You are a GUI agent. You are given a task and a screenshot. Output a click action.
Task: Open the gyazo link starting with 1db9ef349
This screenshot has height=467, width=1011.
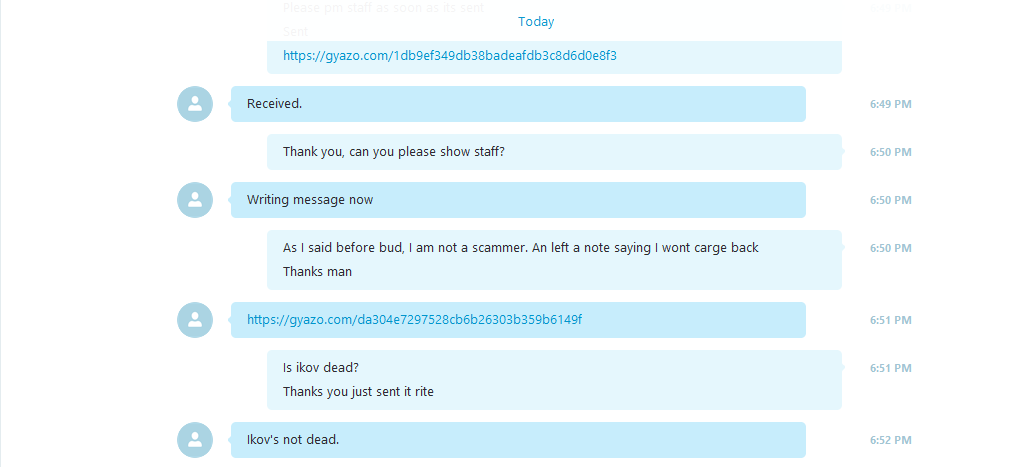click(x=449, y=55)
